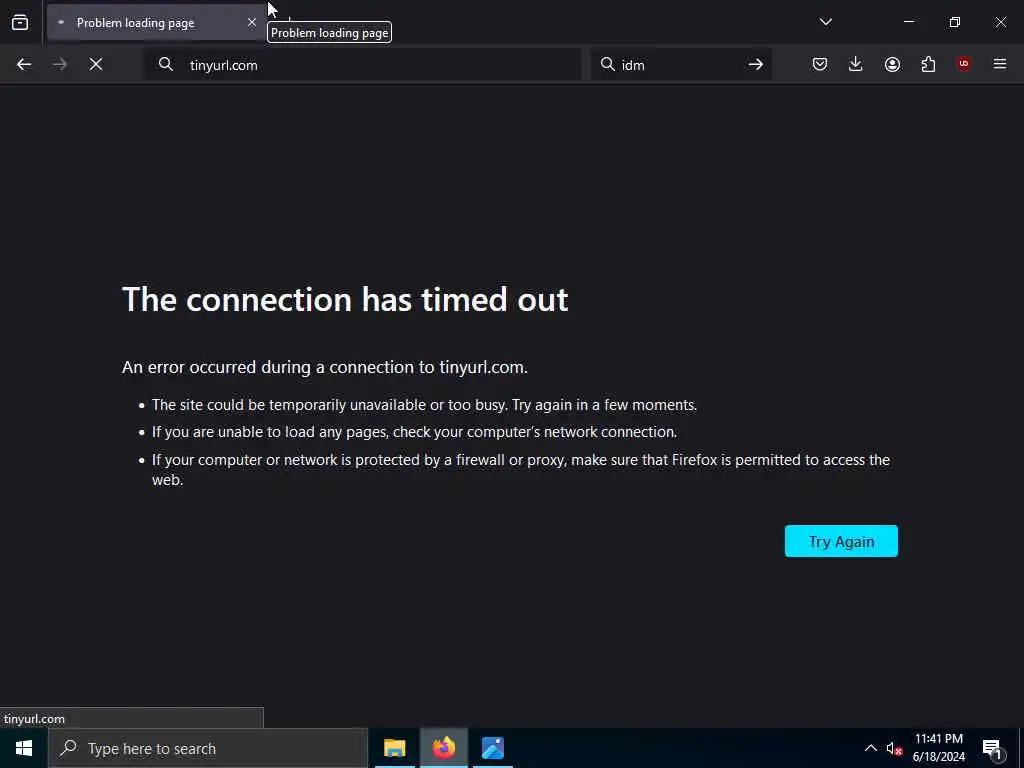1024x768 pixels.
Task: Restore down the Firefox window
Action: 955,22
